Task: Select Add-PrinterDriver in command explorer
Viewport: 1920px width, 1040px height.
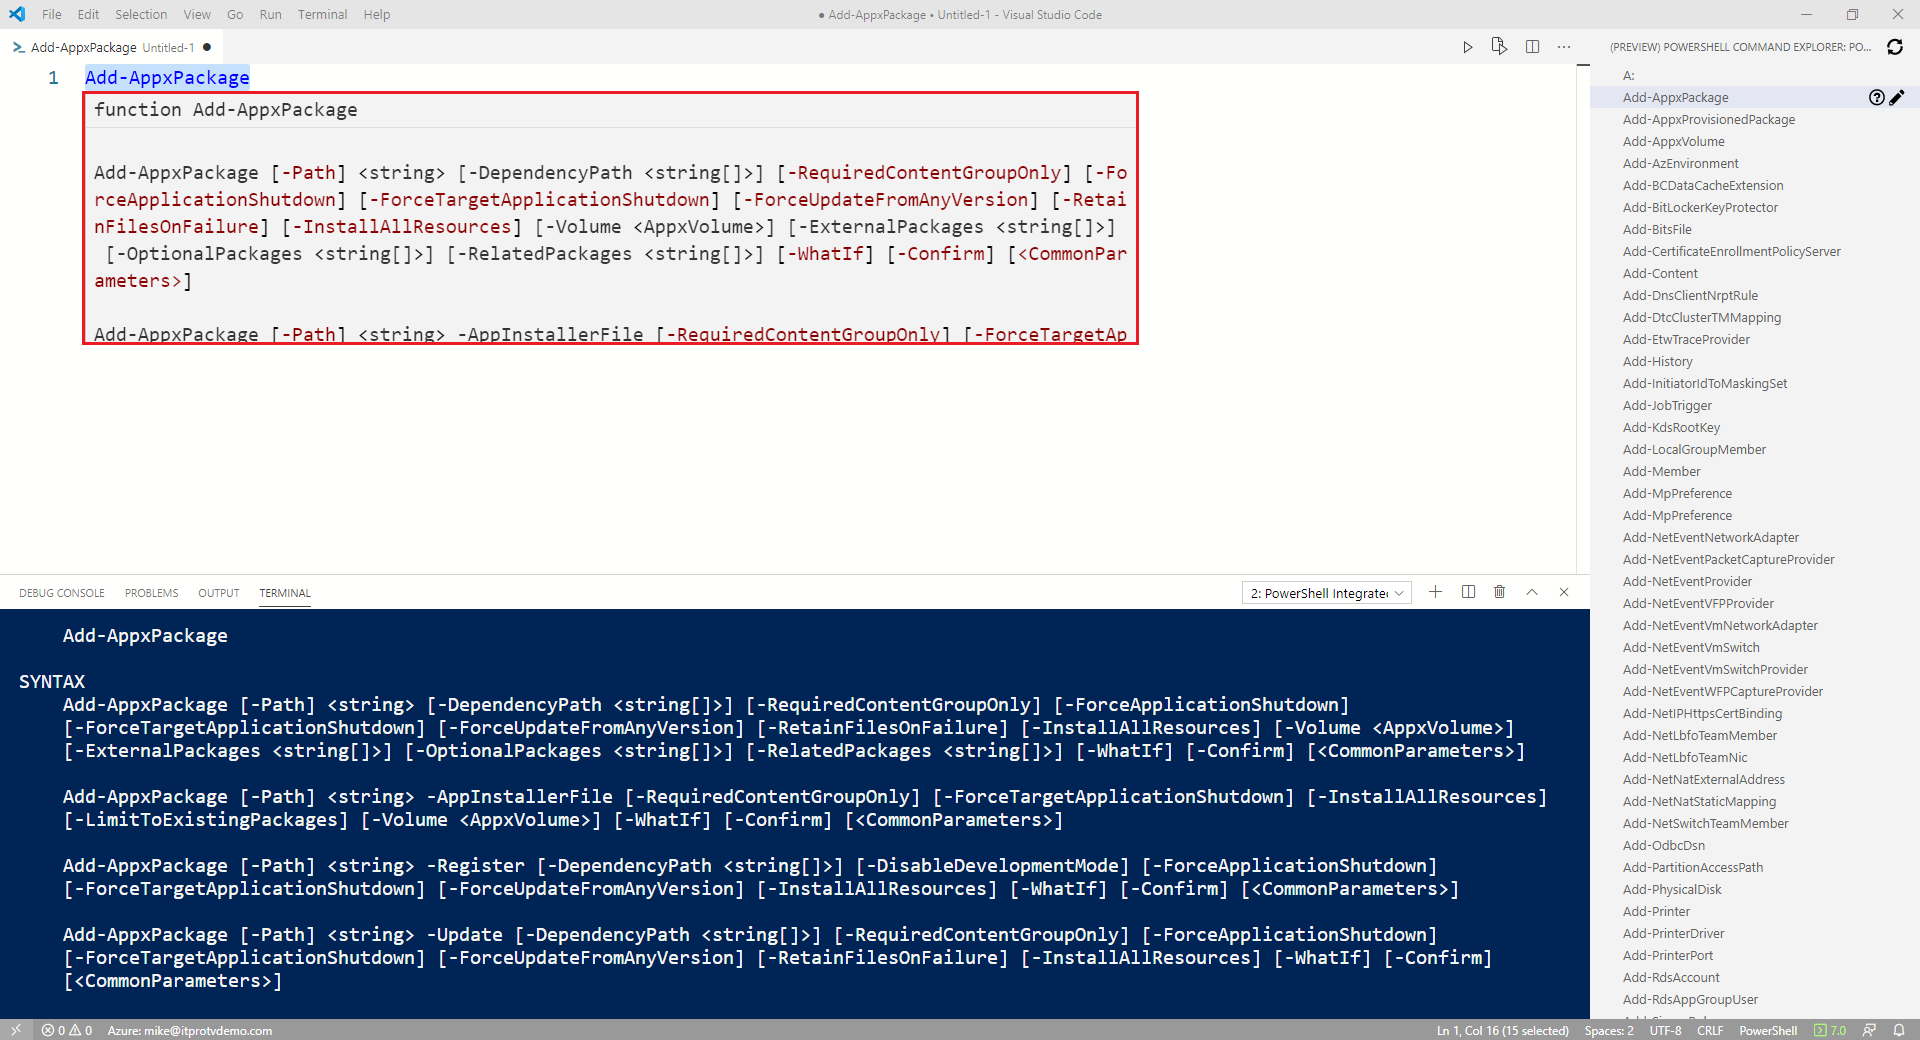Action: 1674,933
